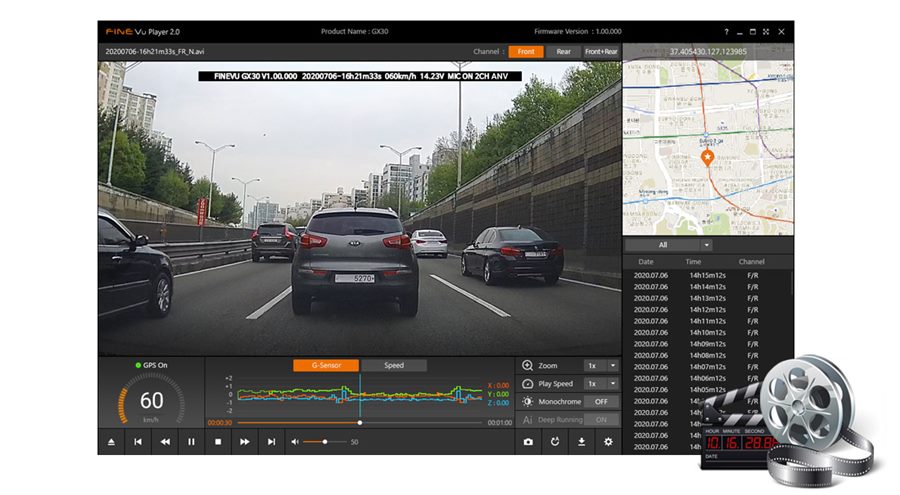Stop the video playback

(218, 442)
